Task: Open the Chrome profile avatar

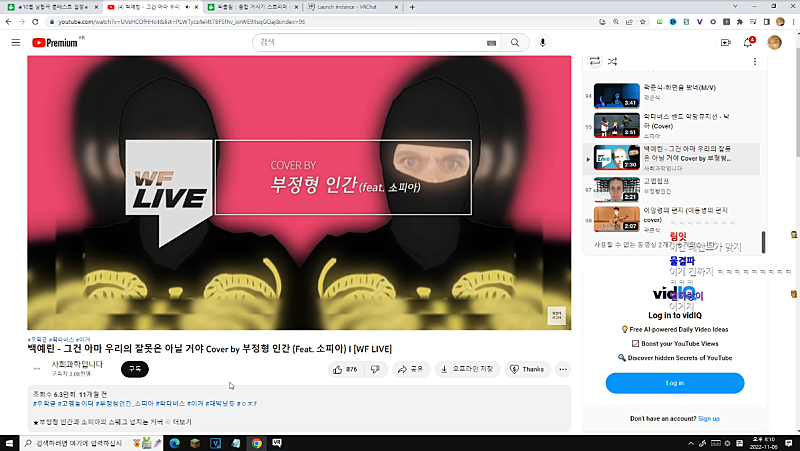Action: pos(780,22)
